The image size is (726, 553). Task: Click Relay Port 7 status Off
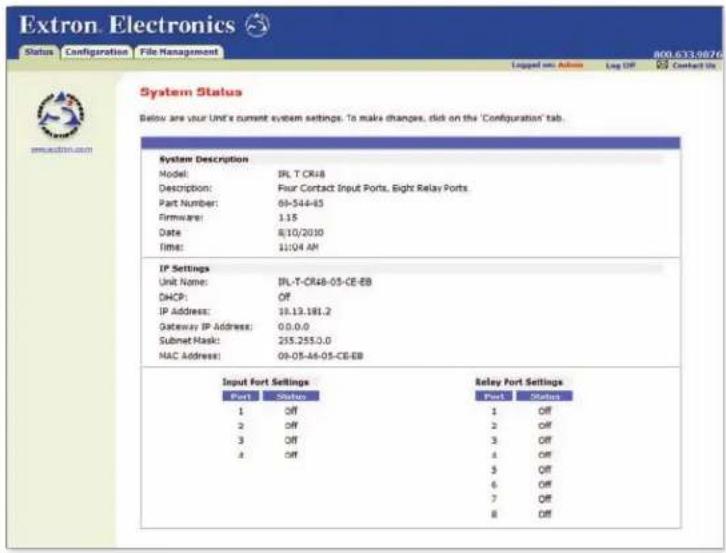click(545, 499)
